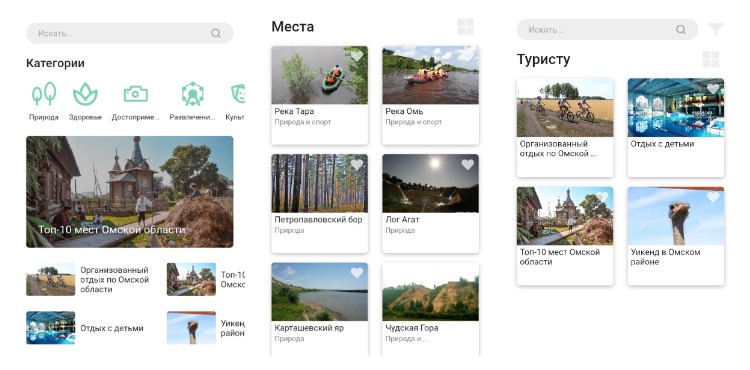
Task: Click the filter funnel icon
Action: point(716,29)
